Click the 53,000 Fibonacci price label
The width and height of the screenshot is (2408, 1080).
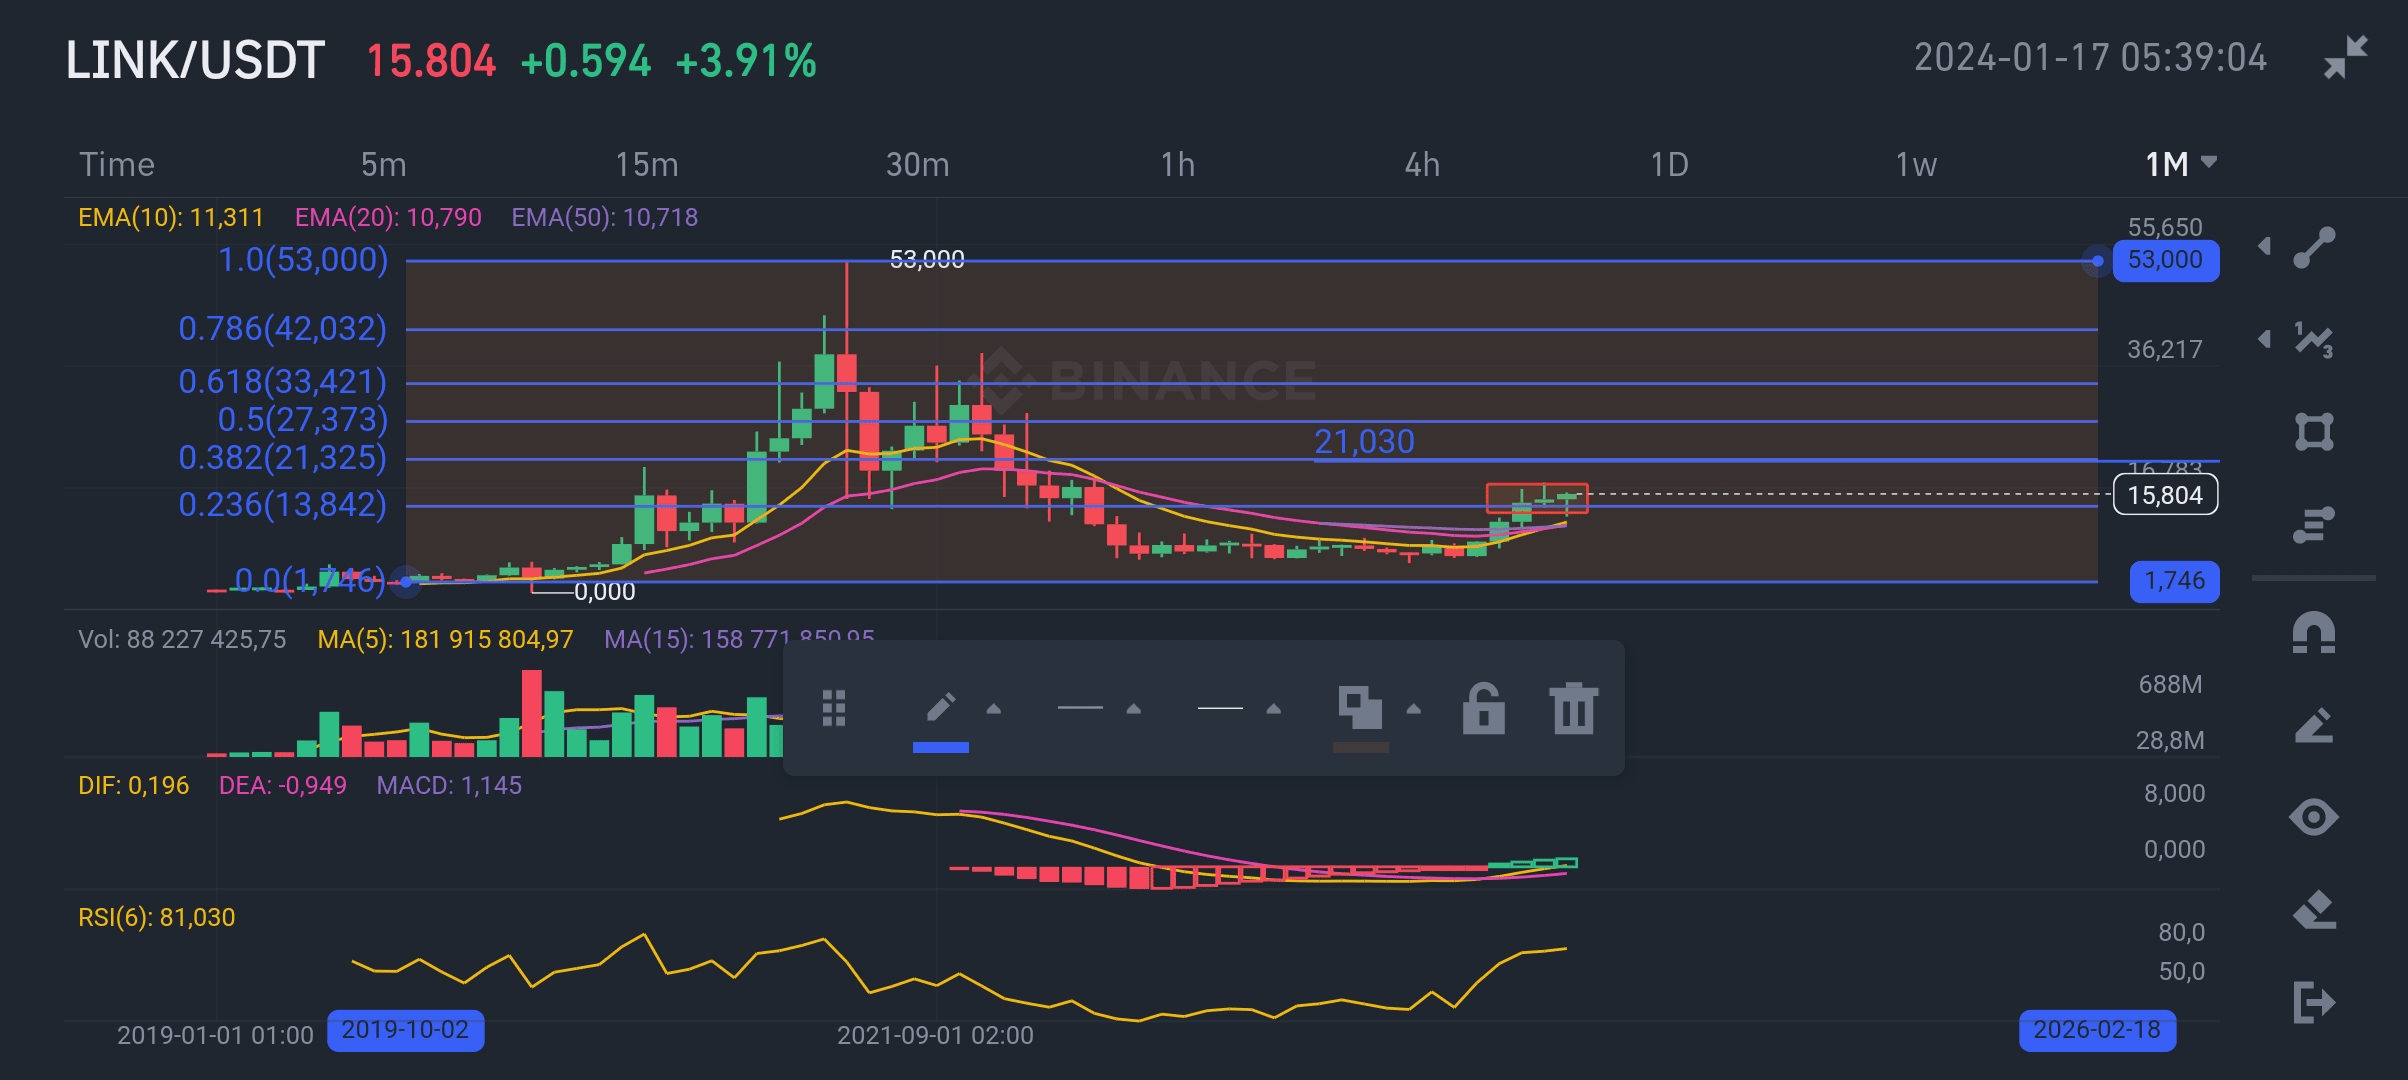click(x=2165, y=260)
